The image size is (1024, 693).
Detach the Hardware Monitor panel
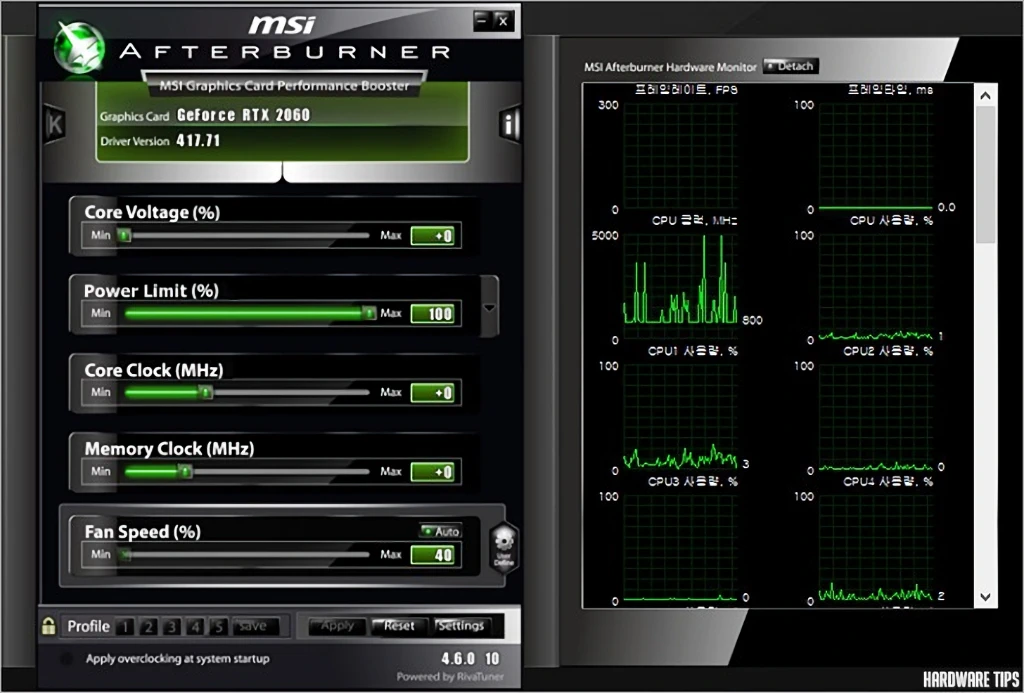click(x=790, y=66)
